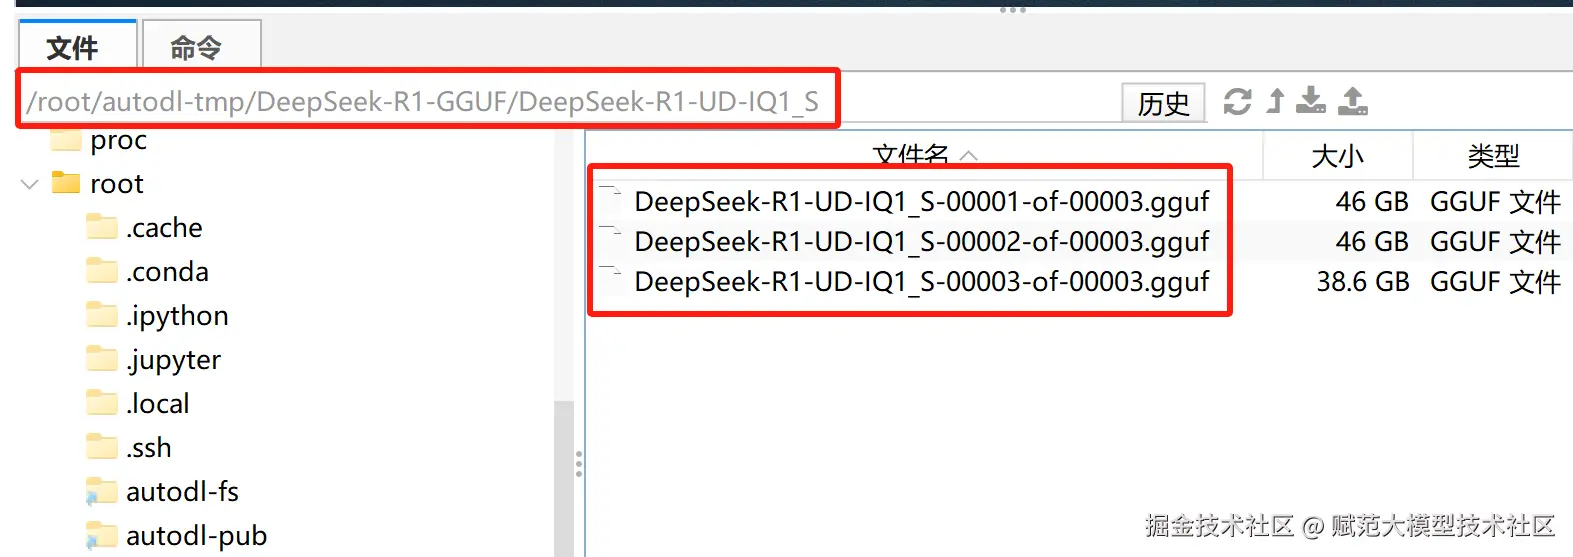Select file DeepSeek-R1-UD-IQ1_S-00001-of-00003.gguf
The height and width of the screenshot is (557, 1573).
point(922,202)
